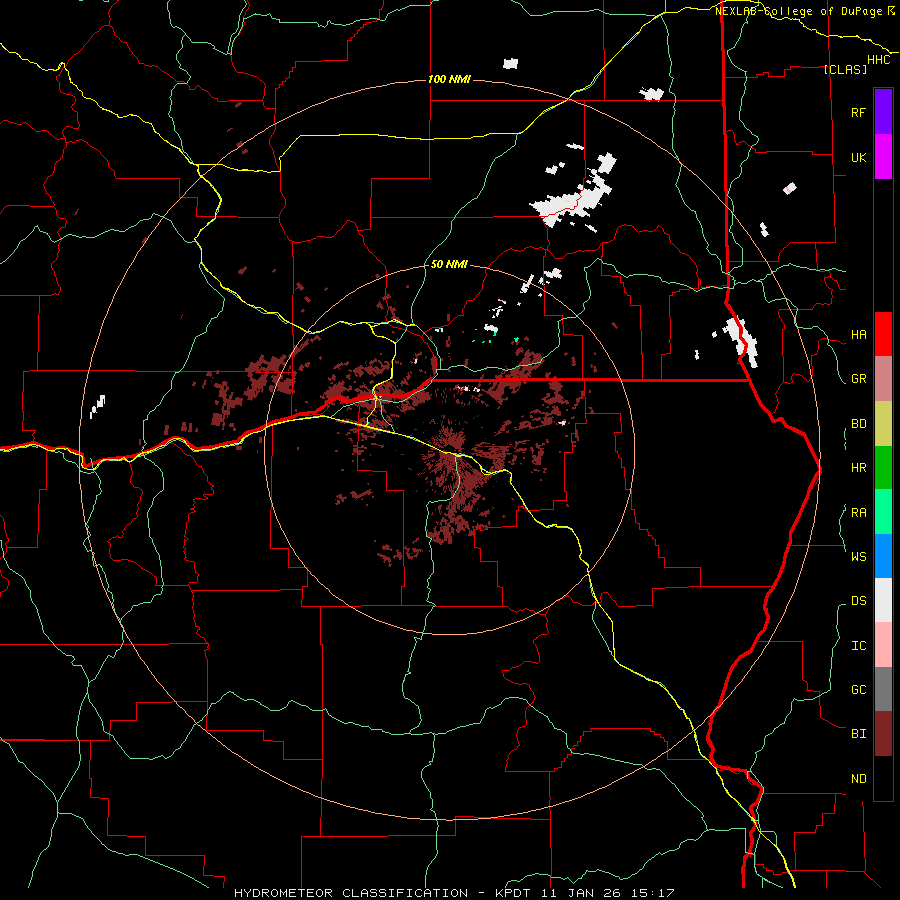Click the GC legend label
The image size is (900, 900).
click(858, 690)
